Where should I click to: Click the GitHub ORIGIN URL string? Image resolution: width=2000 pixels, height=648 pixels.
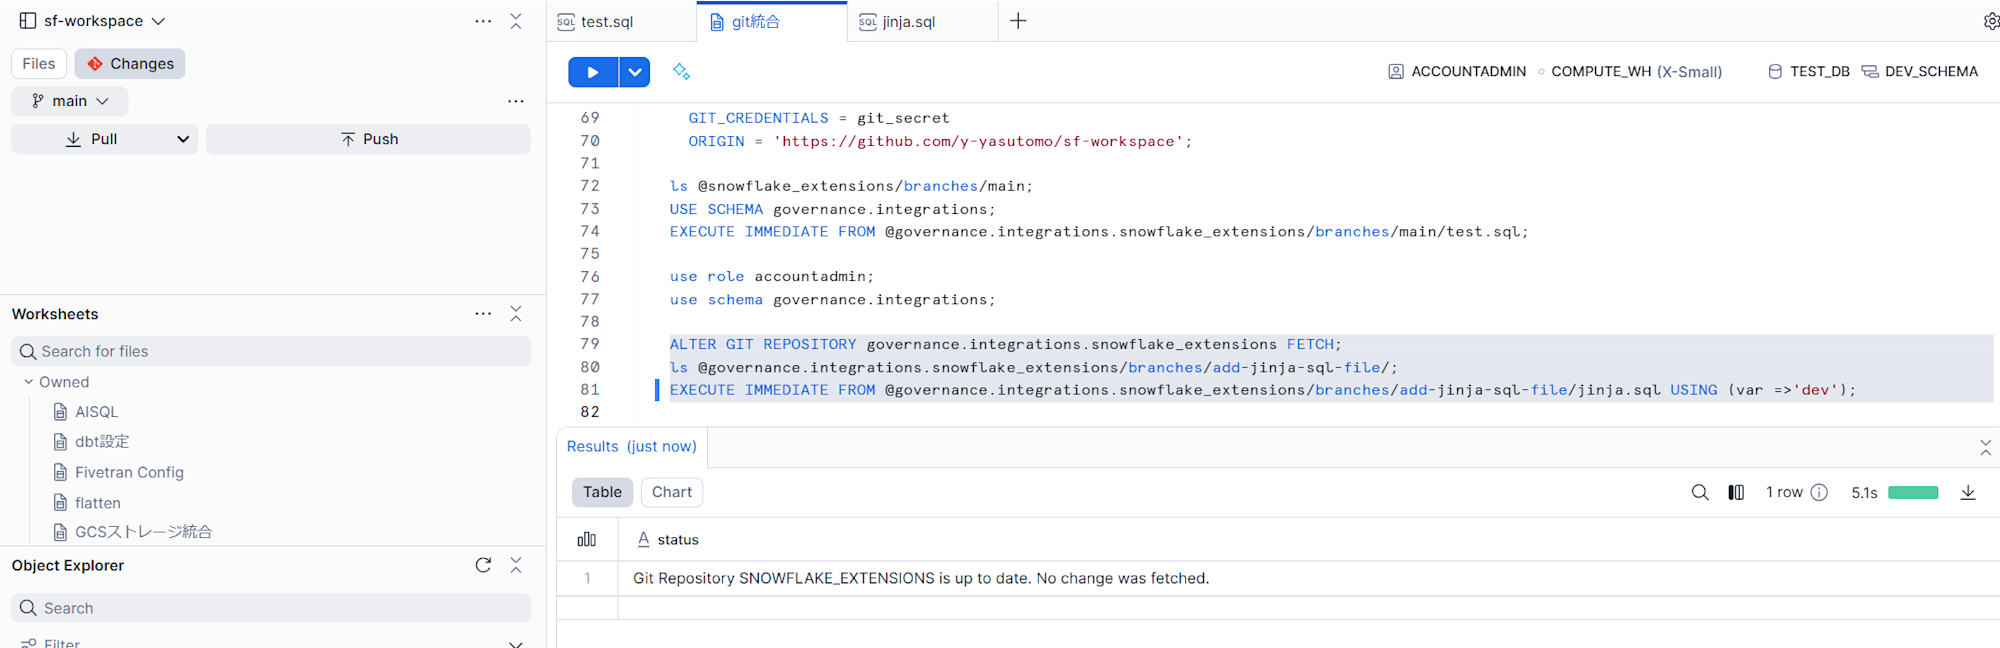[978, 142]
